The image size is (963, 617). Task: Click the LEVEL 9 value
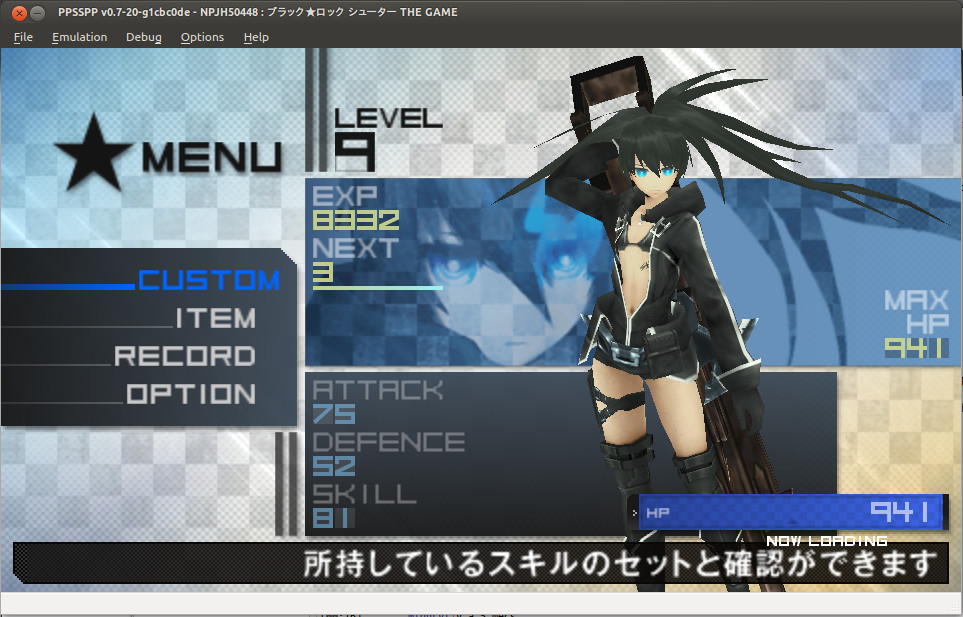(x=355, y=152)
